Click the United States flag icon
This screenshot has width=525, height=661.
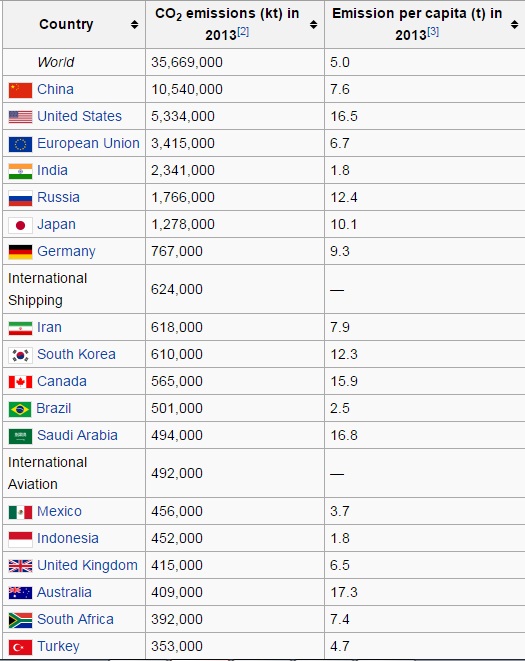tap(20, 117)
